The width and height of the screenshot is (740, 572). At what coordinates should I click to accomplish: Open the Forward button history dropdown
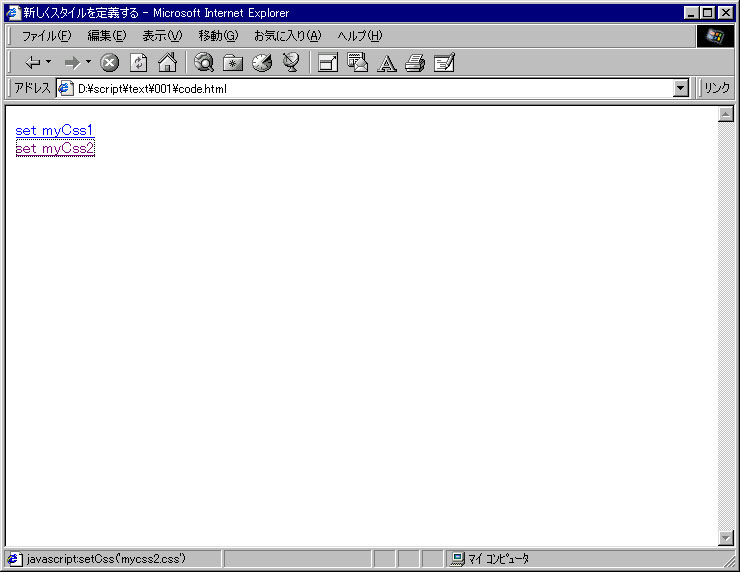click(x=88, y=62)
